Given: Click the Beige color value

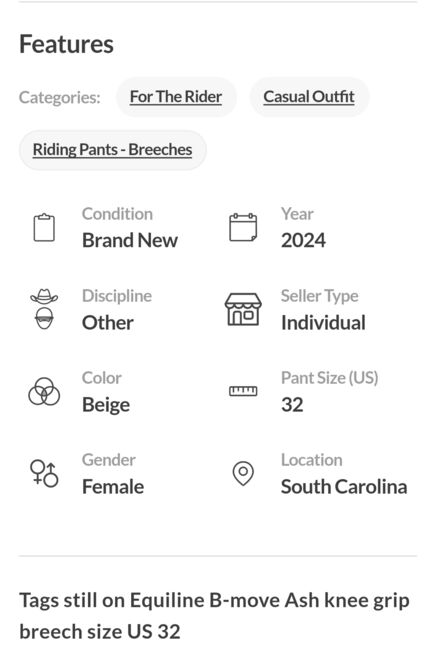Looking at the screenshot, I should coord(106,405).
